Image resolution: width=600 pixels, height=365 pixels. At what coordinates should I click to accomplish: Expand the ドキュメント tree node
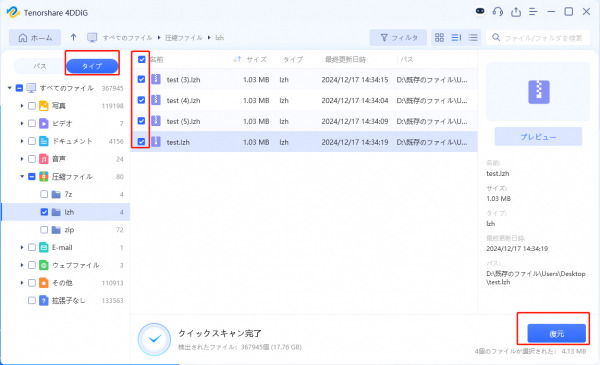point(22,141)
